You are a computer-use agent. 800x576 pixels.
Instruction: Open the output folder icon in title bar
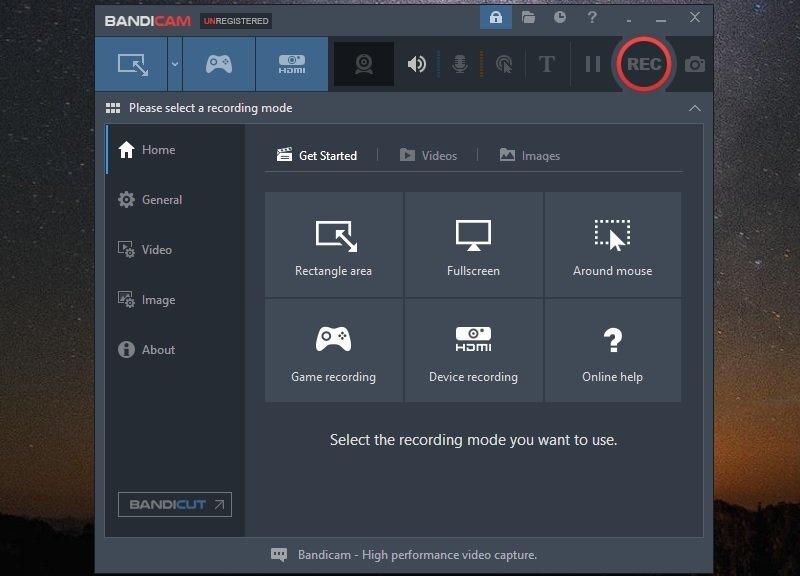[528, 18]
